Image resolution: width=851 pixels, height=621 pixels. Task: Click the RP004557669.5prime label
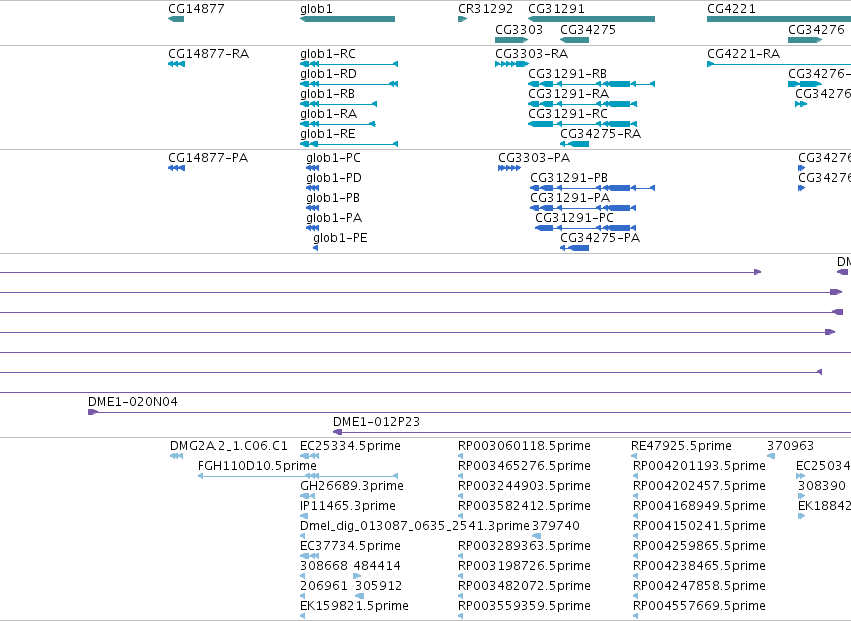700,606
